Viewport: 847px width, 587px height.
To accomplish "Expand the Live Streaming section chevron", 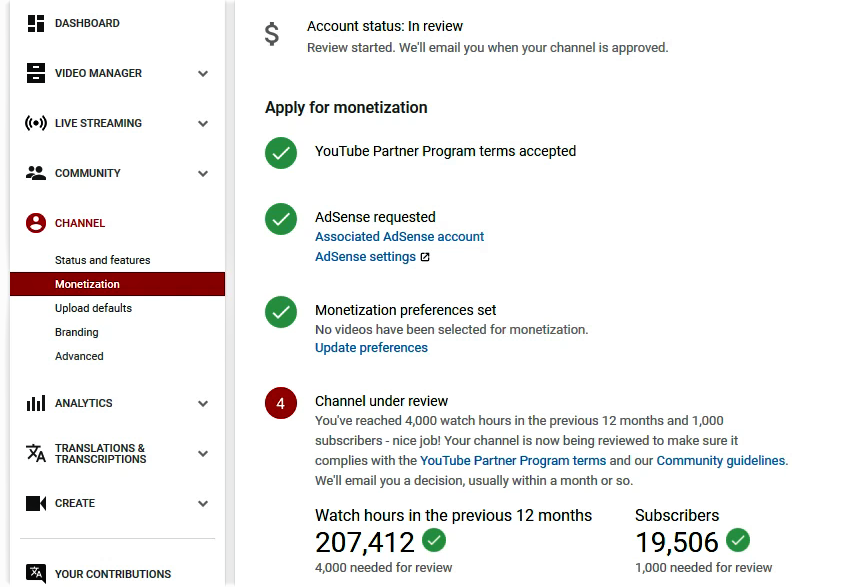I will pos(203,124).
